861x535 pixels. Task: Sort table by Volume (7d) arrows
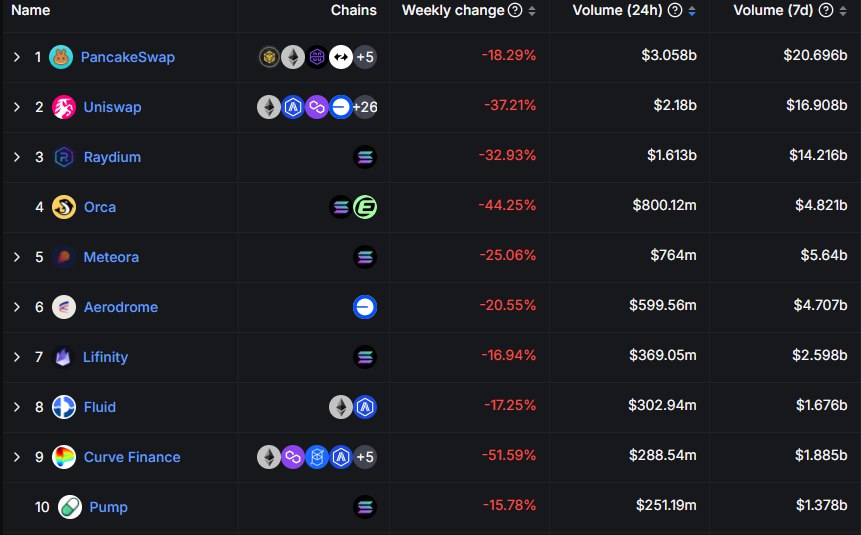point(842,11)
